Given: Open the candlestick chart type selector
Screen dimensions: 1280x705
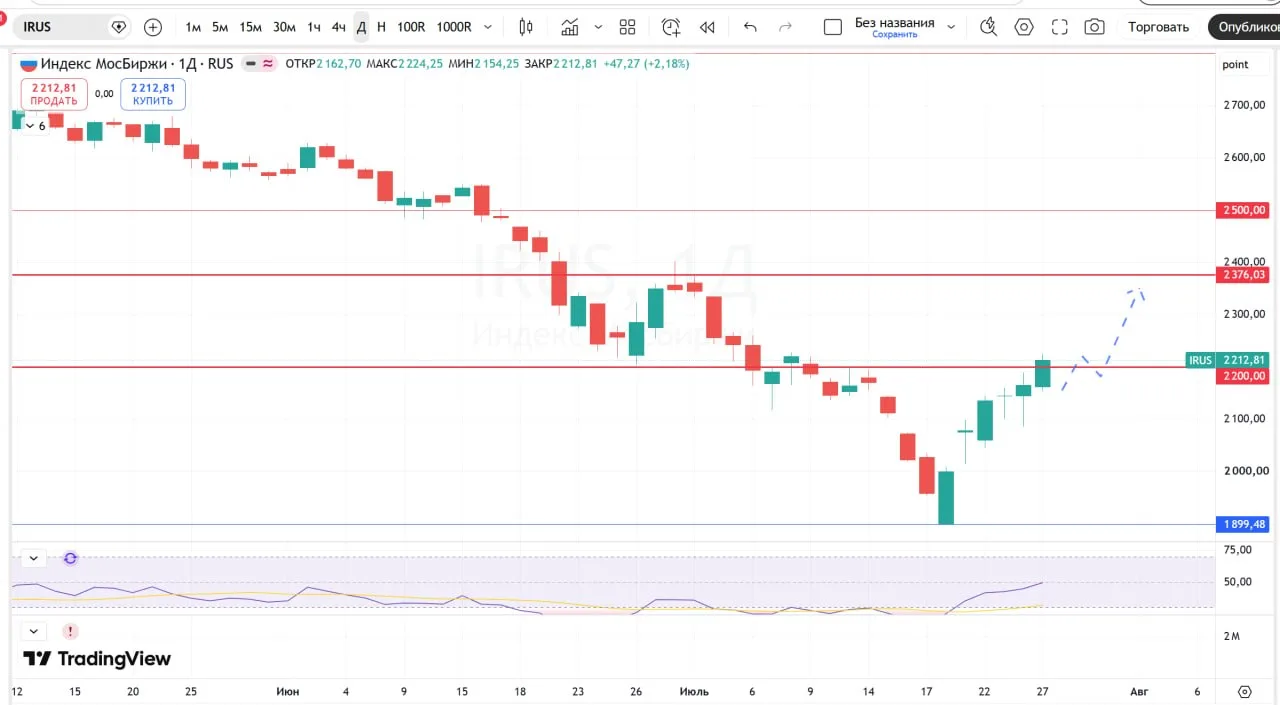Looking at the screenshot, I should coord(526,27).
